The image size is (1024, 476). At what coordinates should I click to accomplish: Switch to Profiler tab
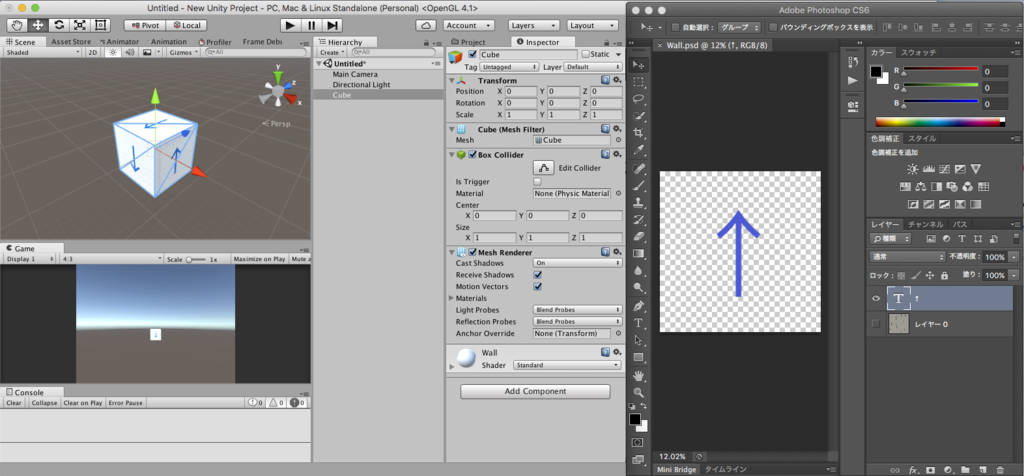coord(215,42)
